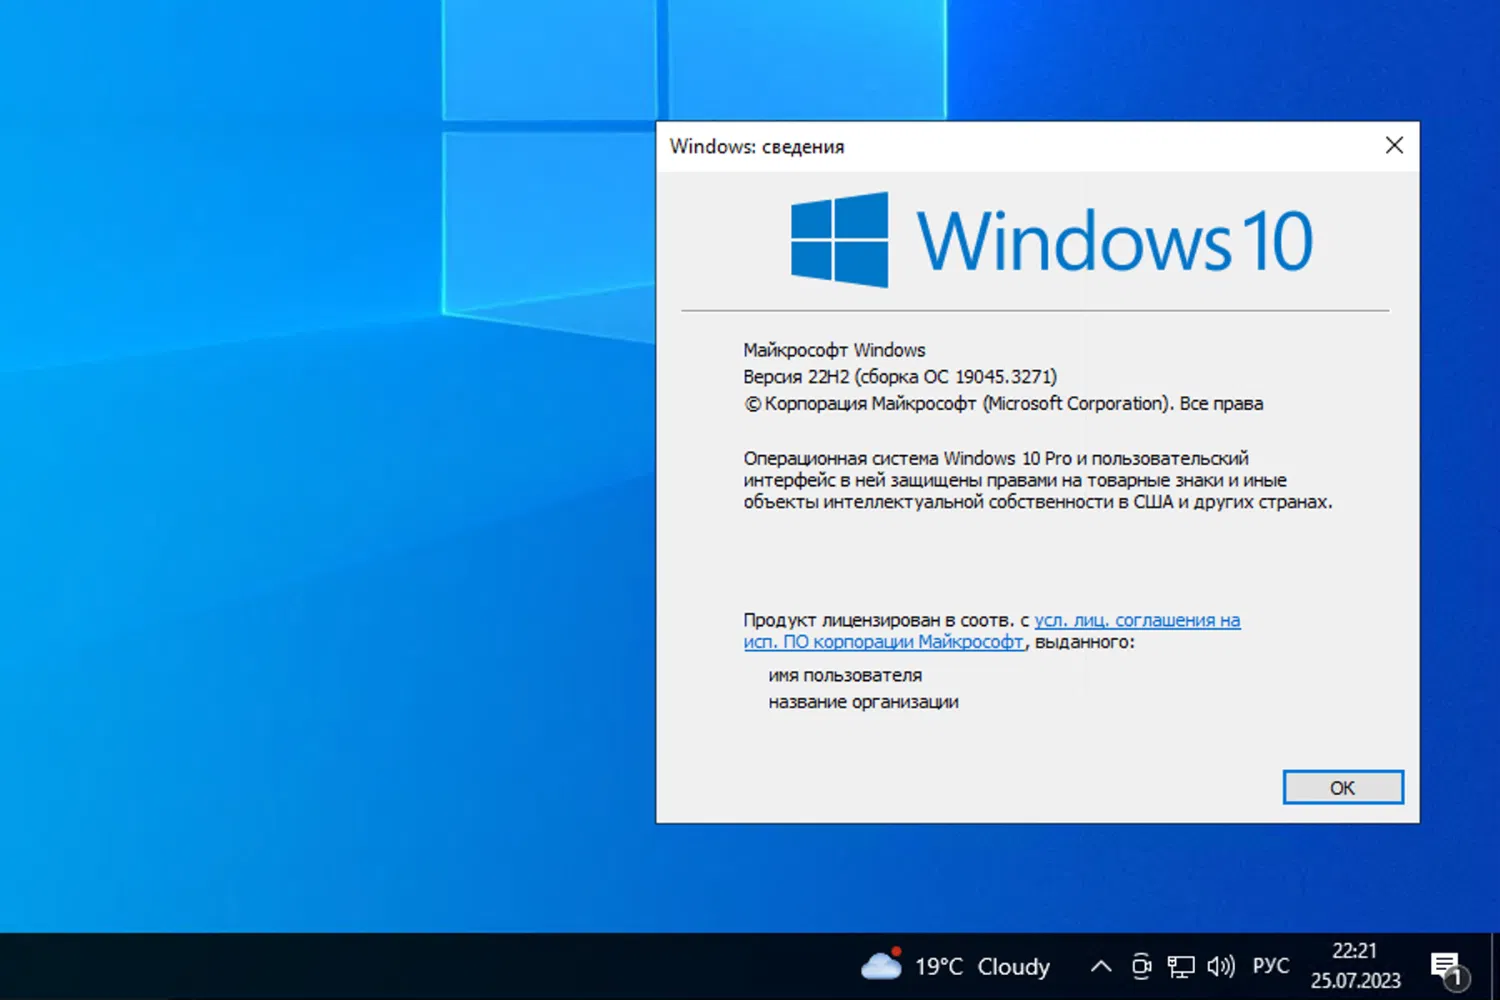Click the notification count badge showing 1
Screen dimensions: 1500x1000
point(1460,977)
